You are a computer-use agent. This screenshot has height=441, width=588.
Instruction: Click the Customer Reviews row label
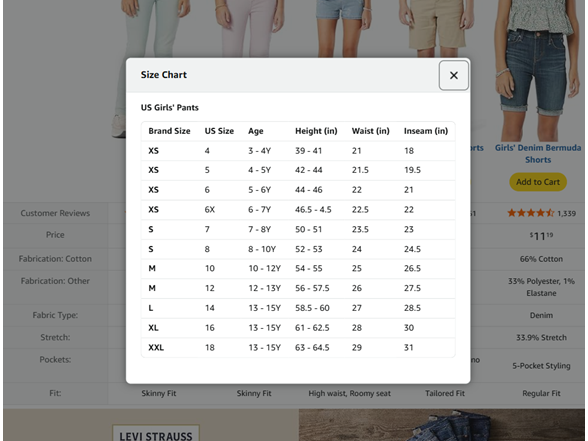point(55,213)
